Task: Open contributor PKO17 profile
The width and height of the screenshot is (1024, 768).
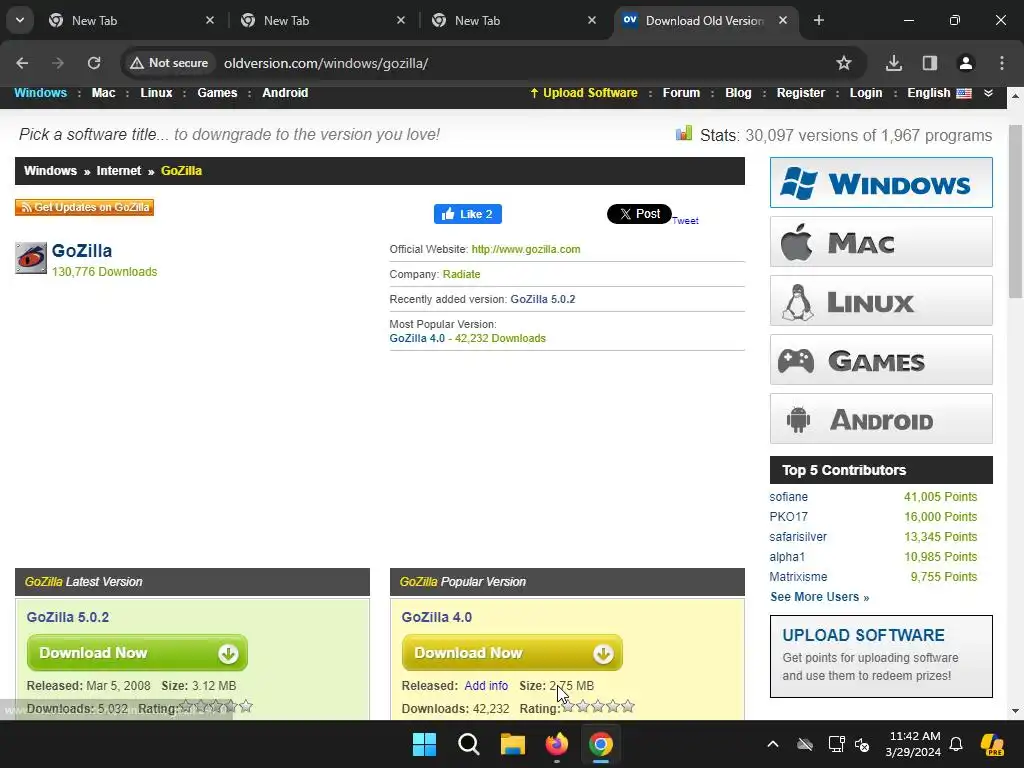Action: [788, 517]
